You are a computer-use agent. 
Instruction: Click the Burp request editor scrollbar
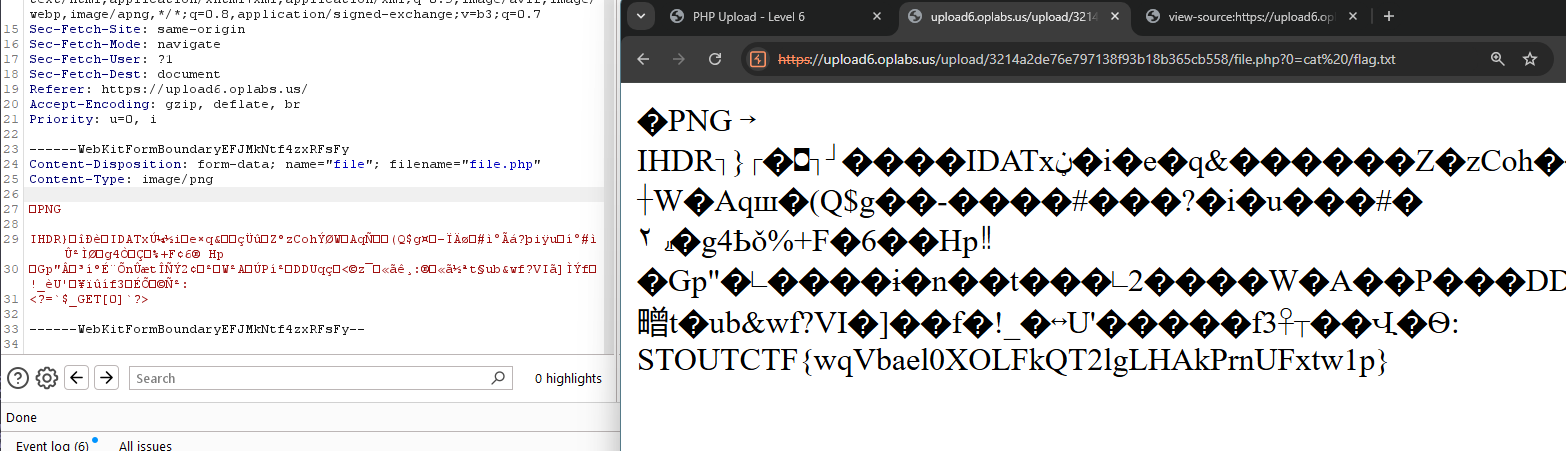click(x=609, y=177)
